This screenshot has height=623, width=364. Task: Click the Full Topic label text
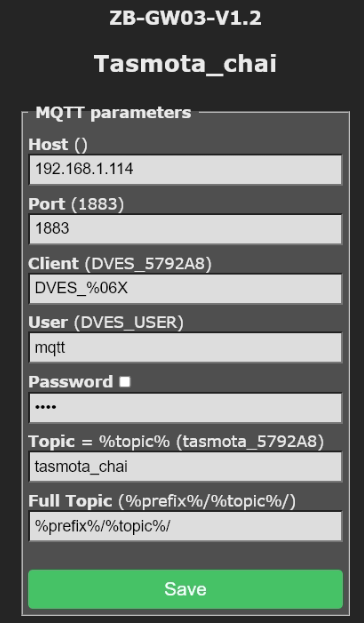(70, 501)
